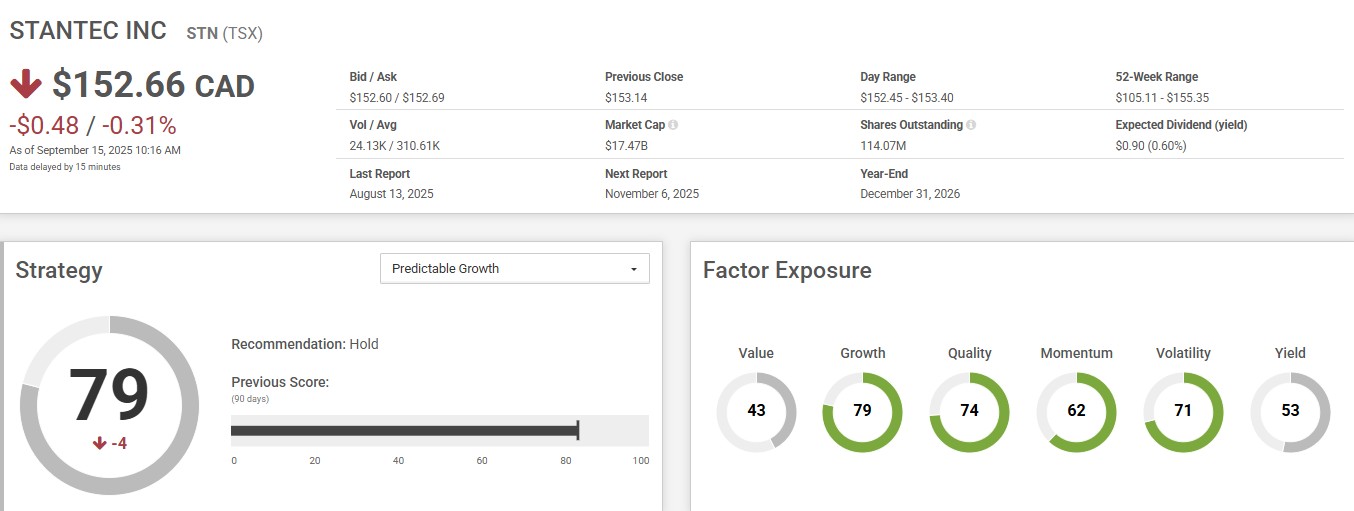Click Previous Close value $153.14
1354x511 pixels.
[627, 97]
